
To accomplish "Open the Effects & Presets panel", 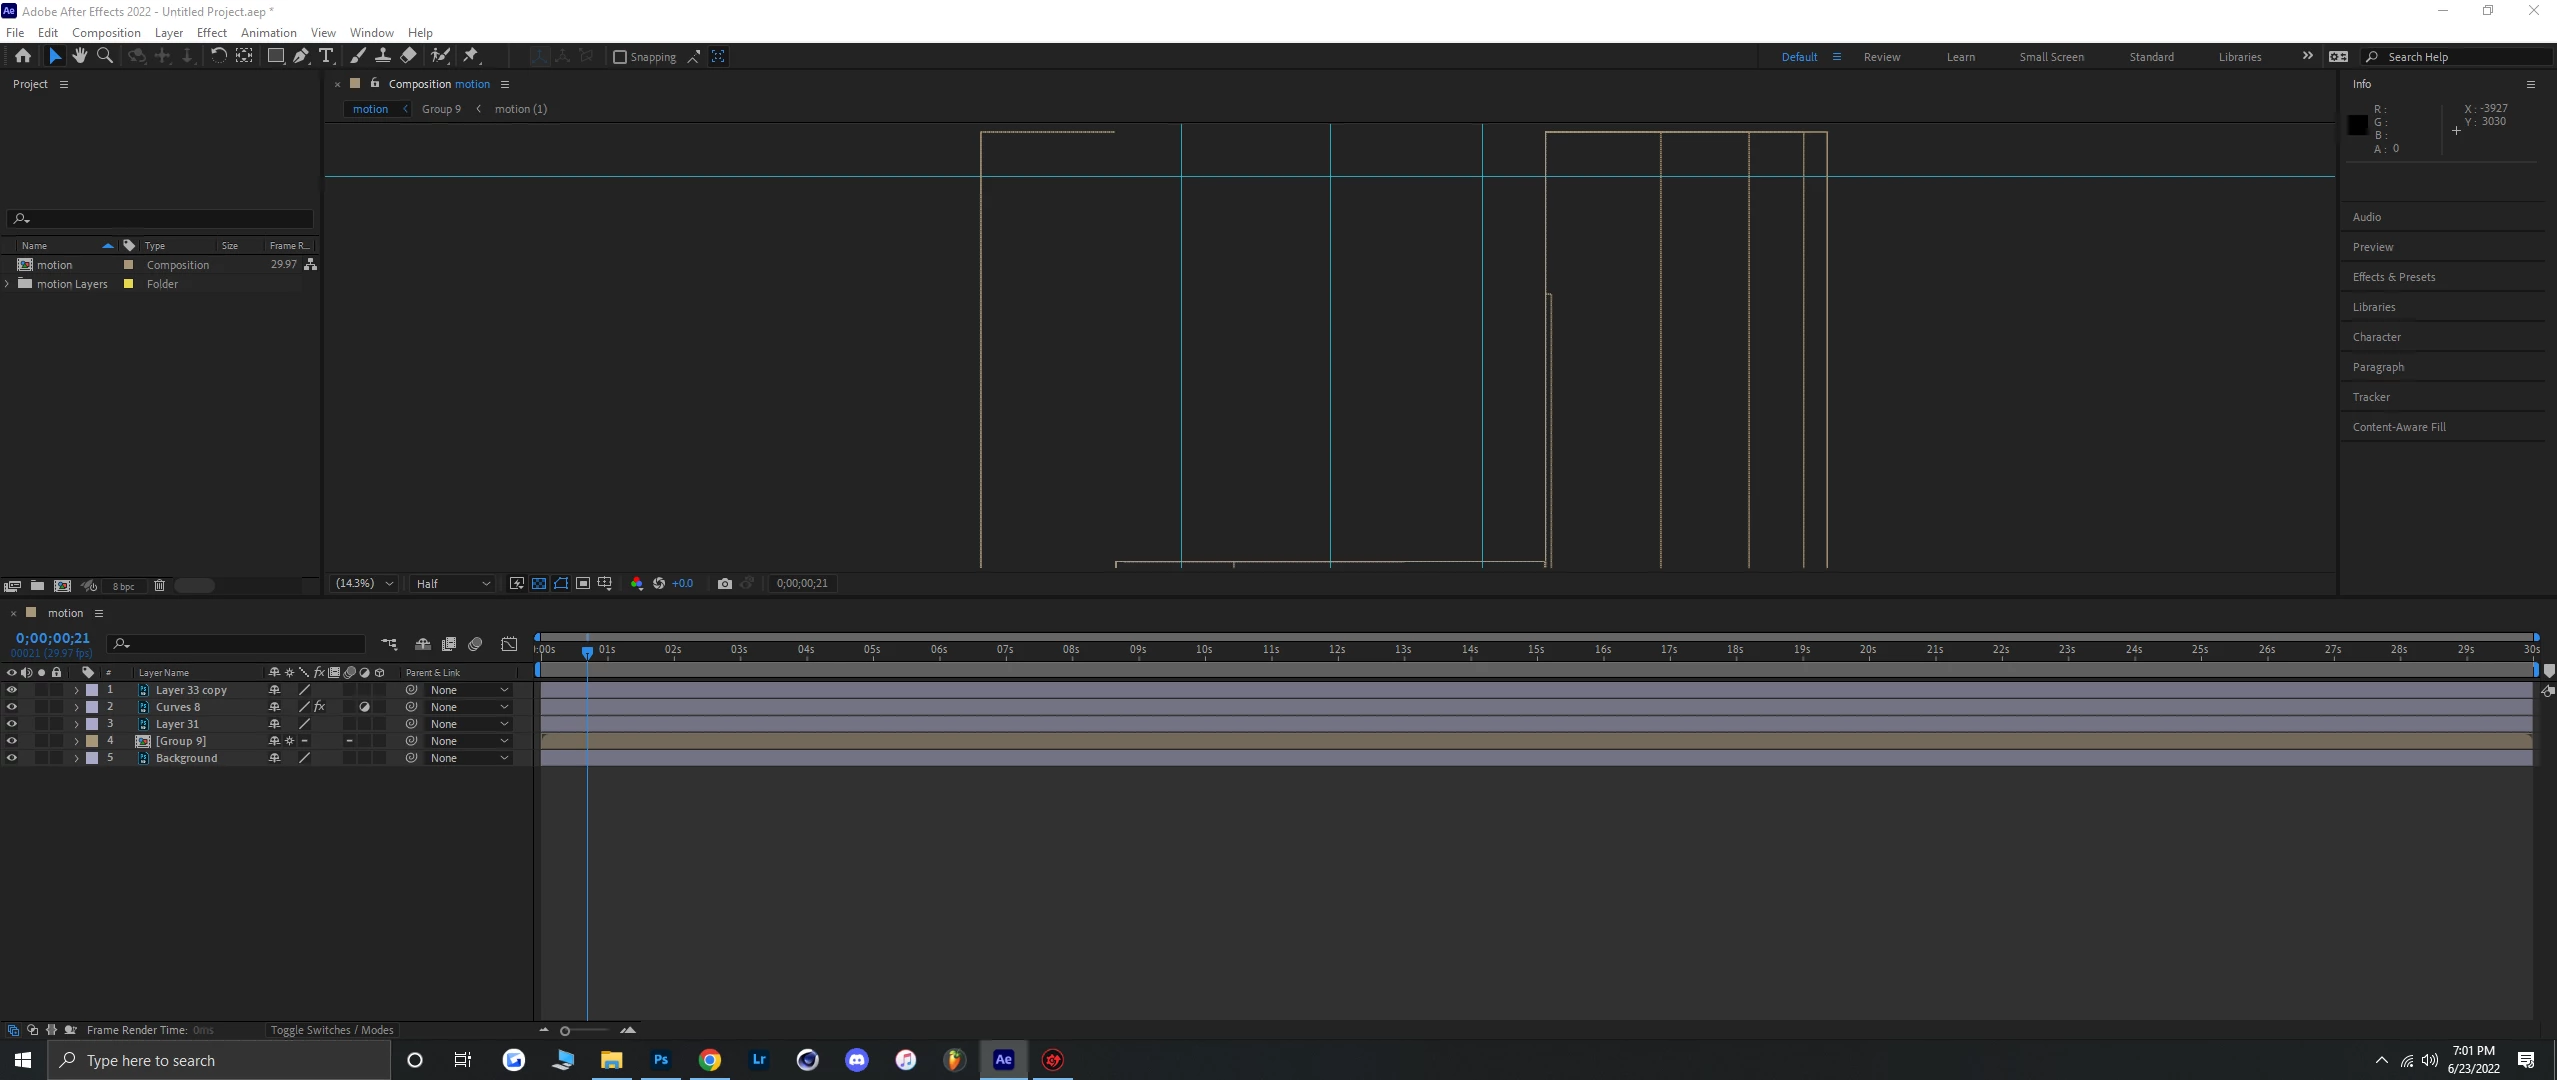I will click(x=2393, y=277).
